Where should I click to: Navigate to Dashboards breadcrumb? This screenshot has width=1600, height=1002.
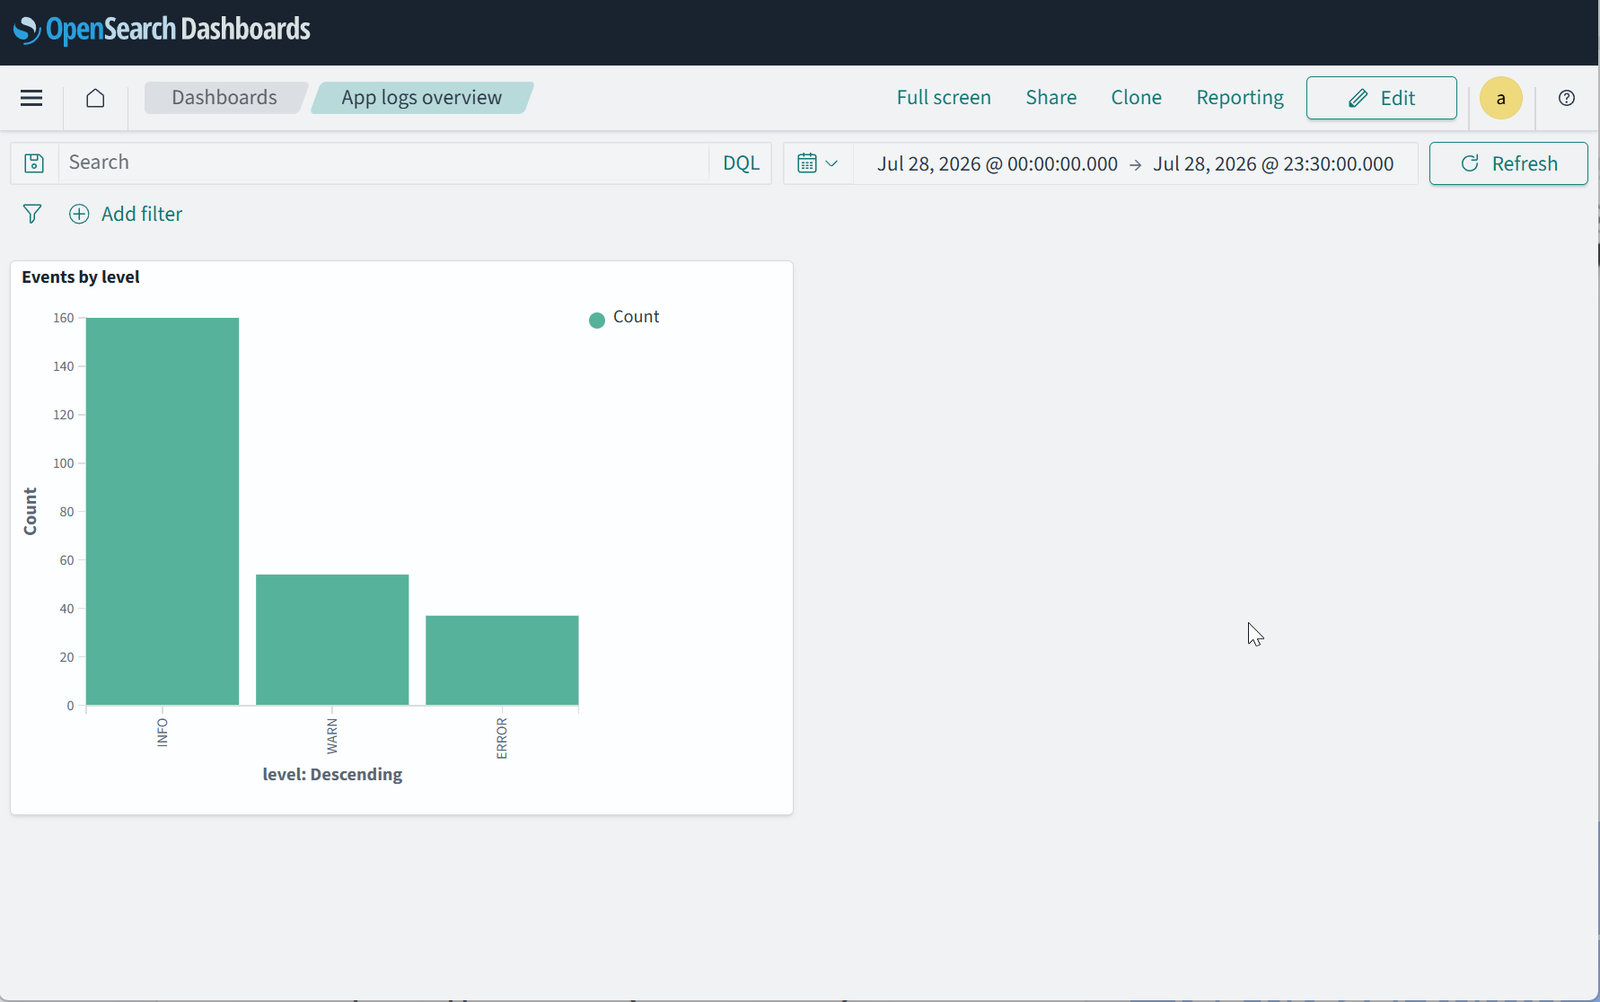224,98
